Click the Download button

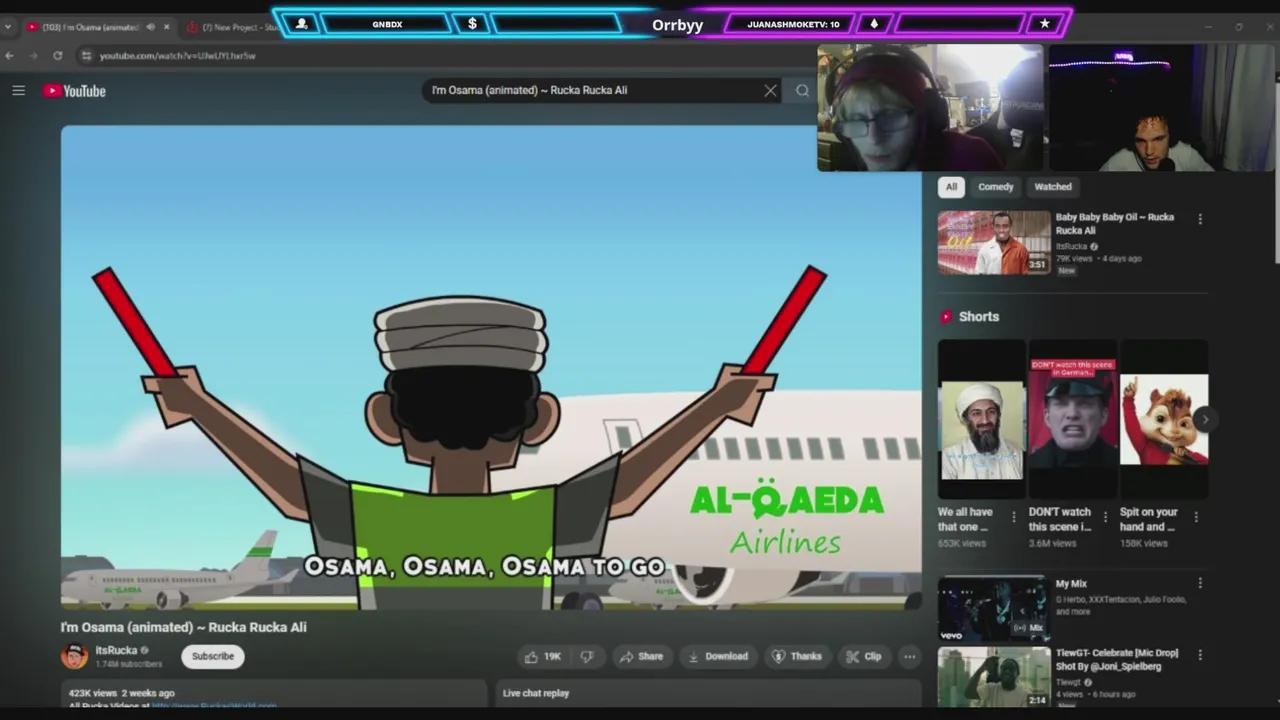[x=718, y=656]
